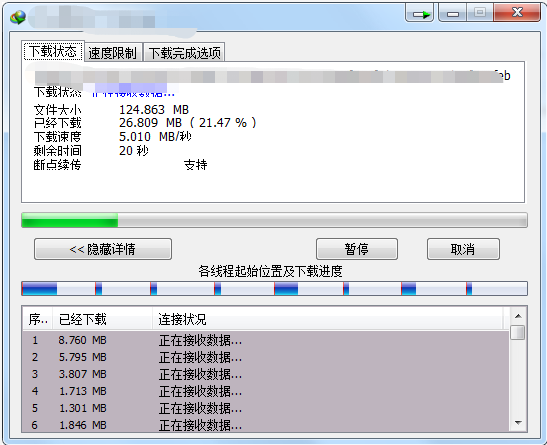547x445 pixels.
Task: Pause download with 暂停 button
Action: pos(357,249)
